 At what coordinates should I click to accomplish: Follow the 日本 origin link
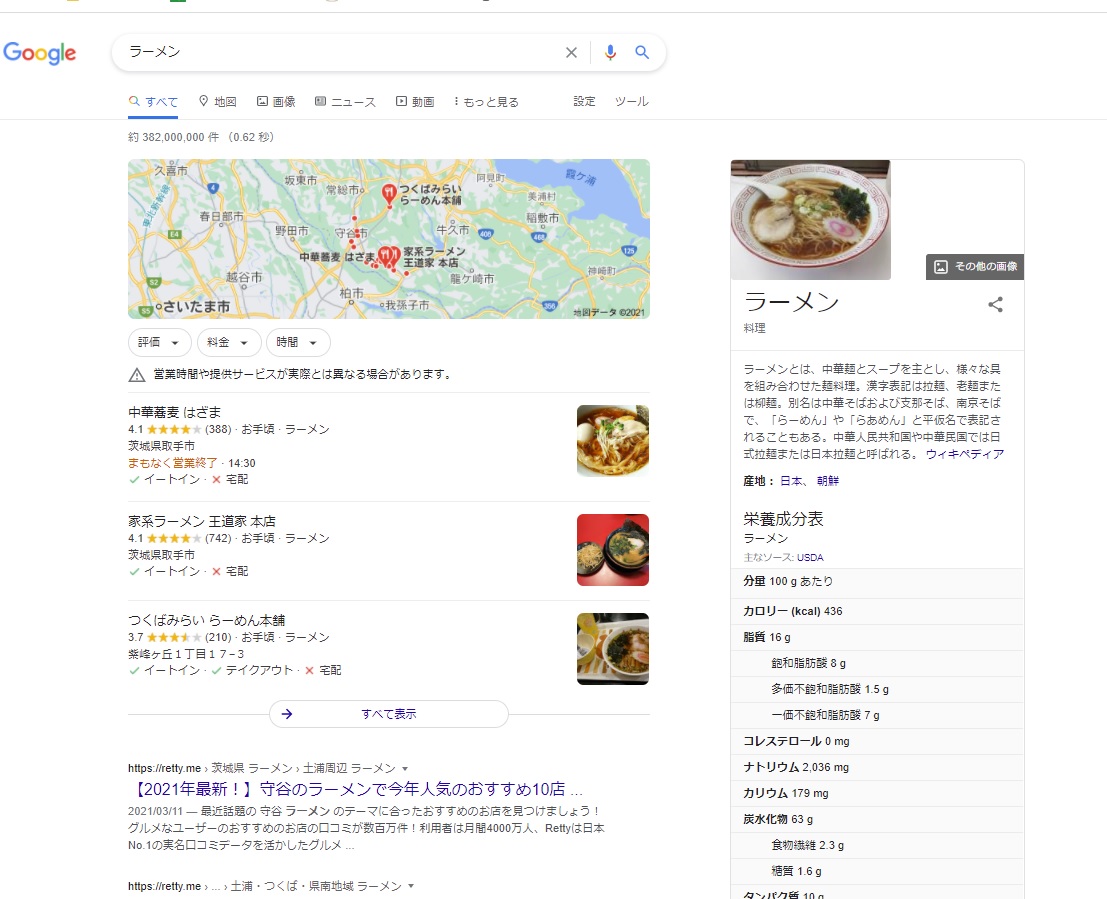791,481
